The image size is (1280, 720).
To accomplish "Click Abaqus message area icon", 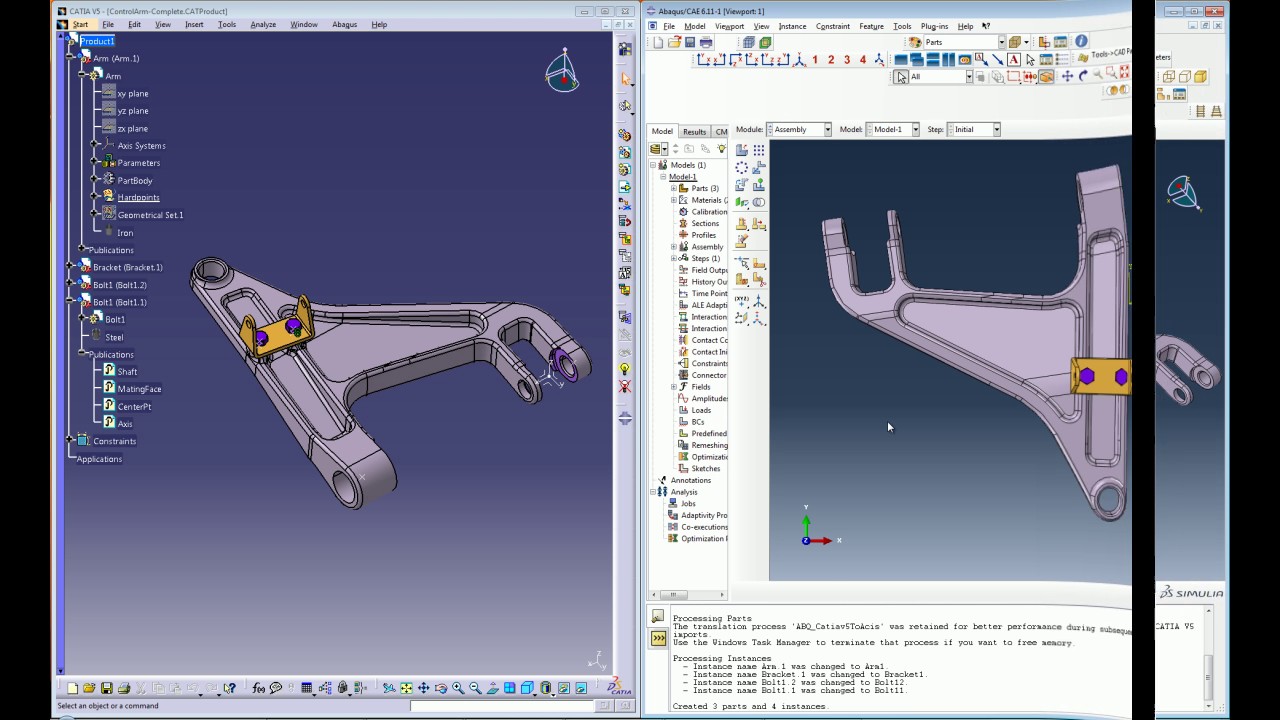I will (x=658, y=617).
